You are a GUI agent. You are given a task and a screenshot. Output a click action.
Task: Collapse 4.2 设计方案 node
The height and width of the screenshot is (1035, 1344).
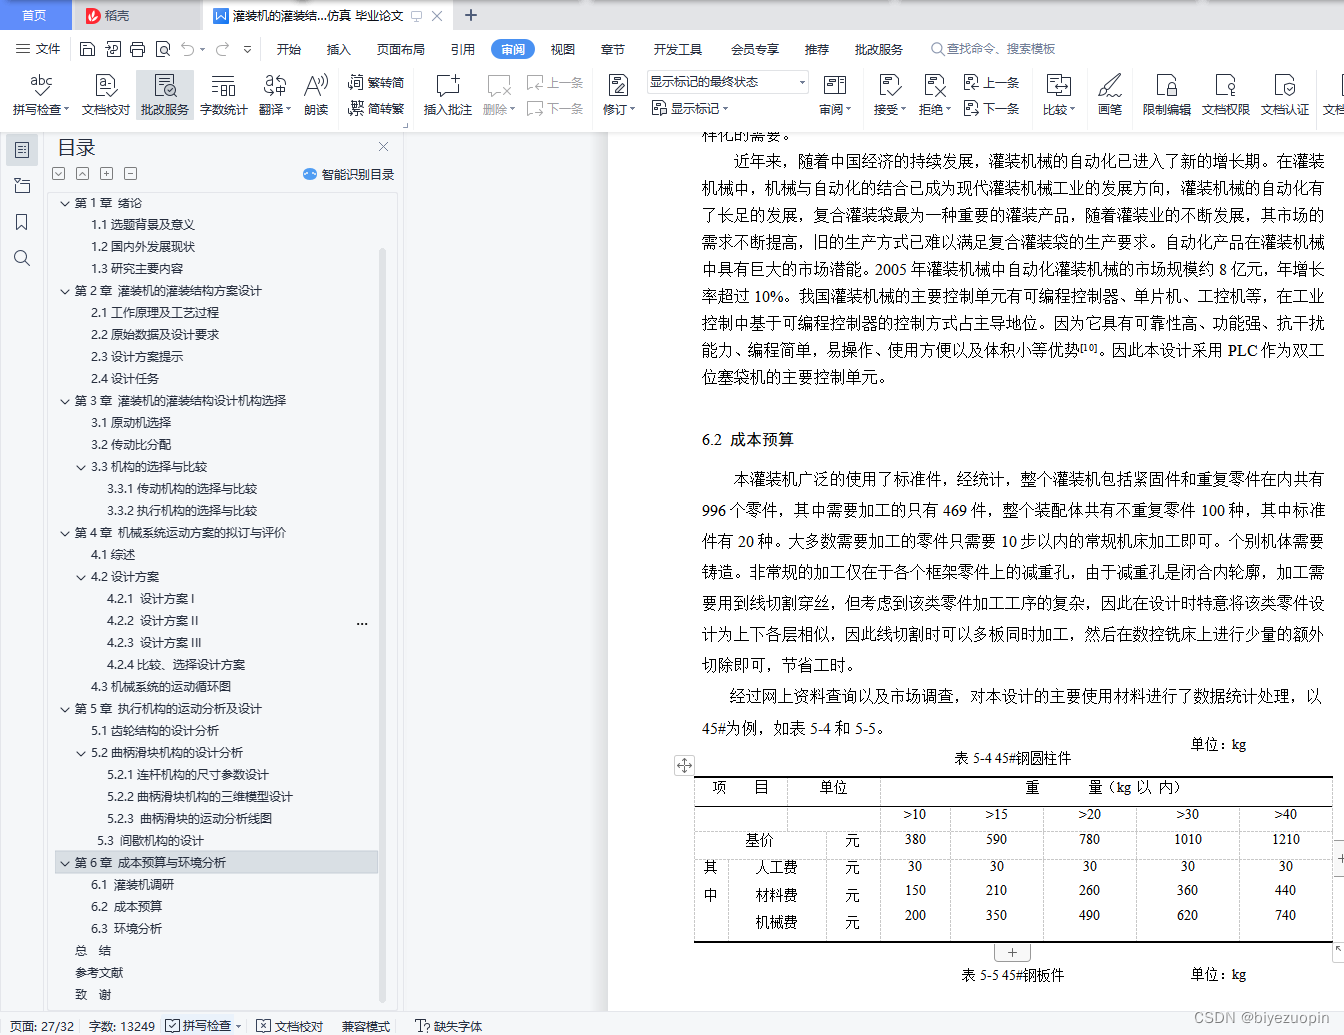pyautogui.click(x=81, y=577)
